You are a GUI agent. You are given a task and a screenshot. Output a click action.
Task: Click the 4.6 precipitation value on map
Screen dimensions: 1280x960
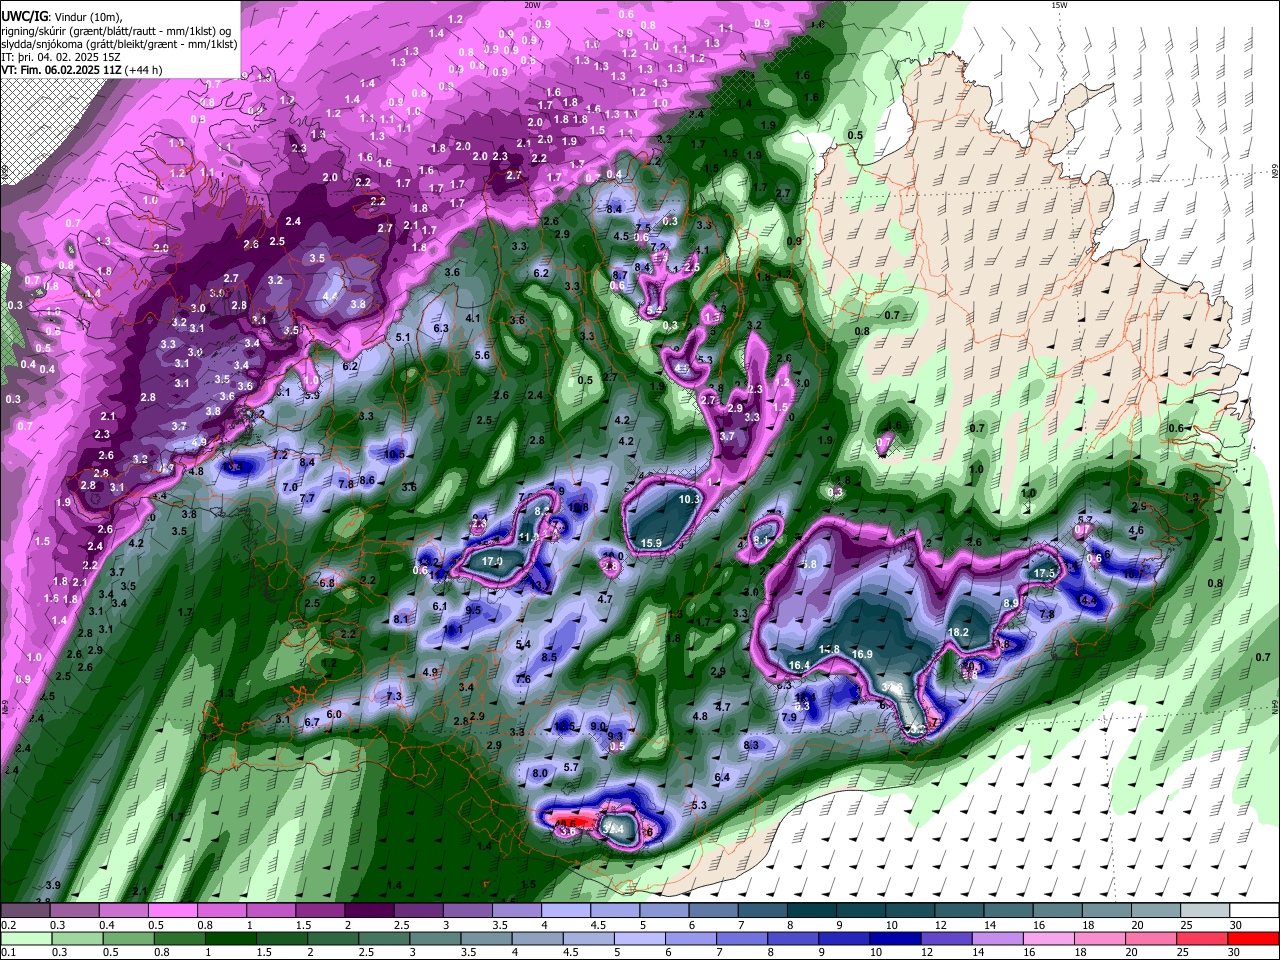[x=1136, y=530]
